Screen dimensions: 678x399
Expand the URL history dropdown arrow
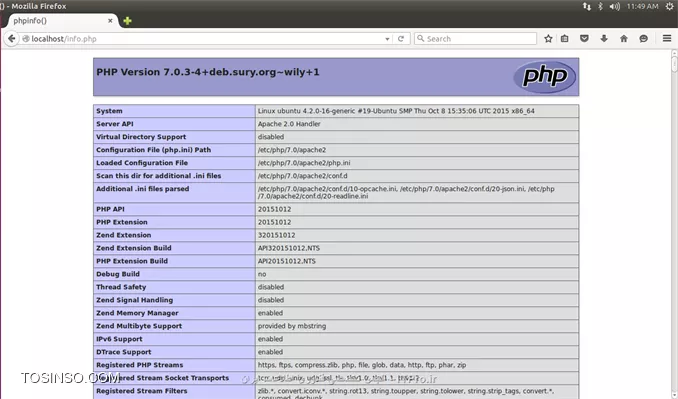point(387,39)
